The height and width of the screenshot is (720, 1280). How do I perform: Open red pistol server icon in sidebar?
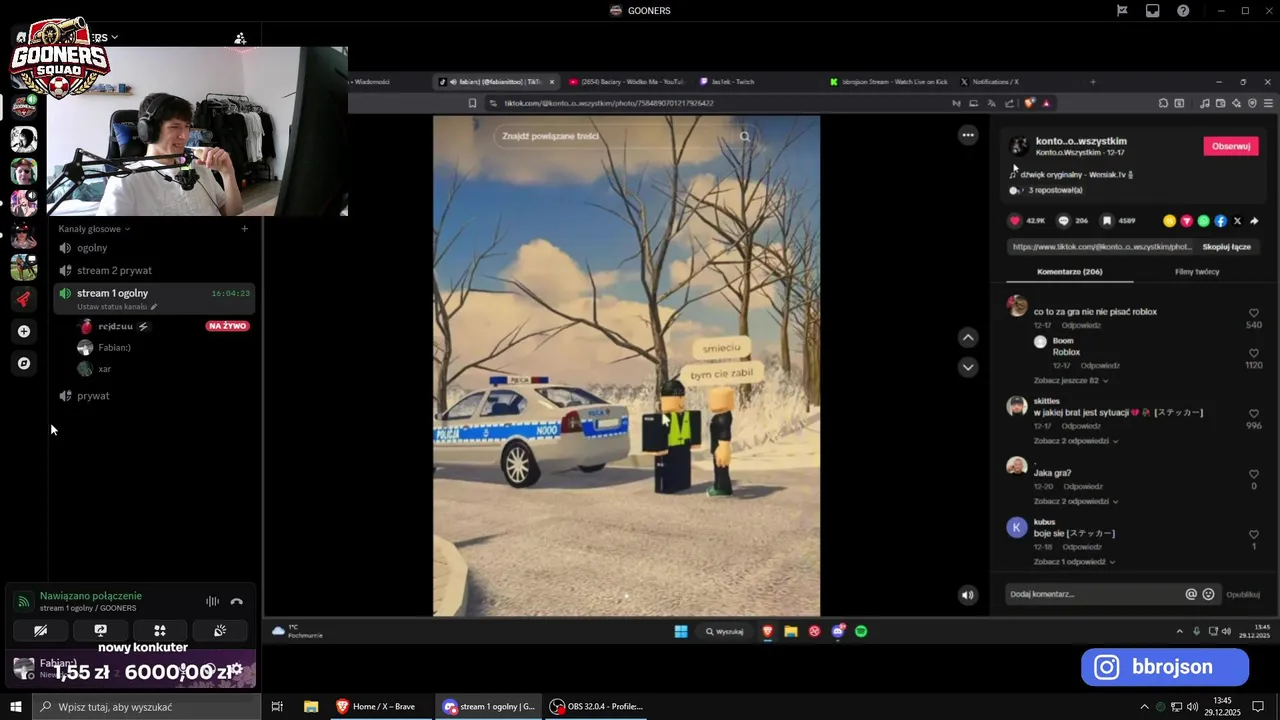point(24,299)
